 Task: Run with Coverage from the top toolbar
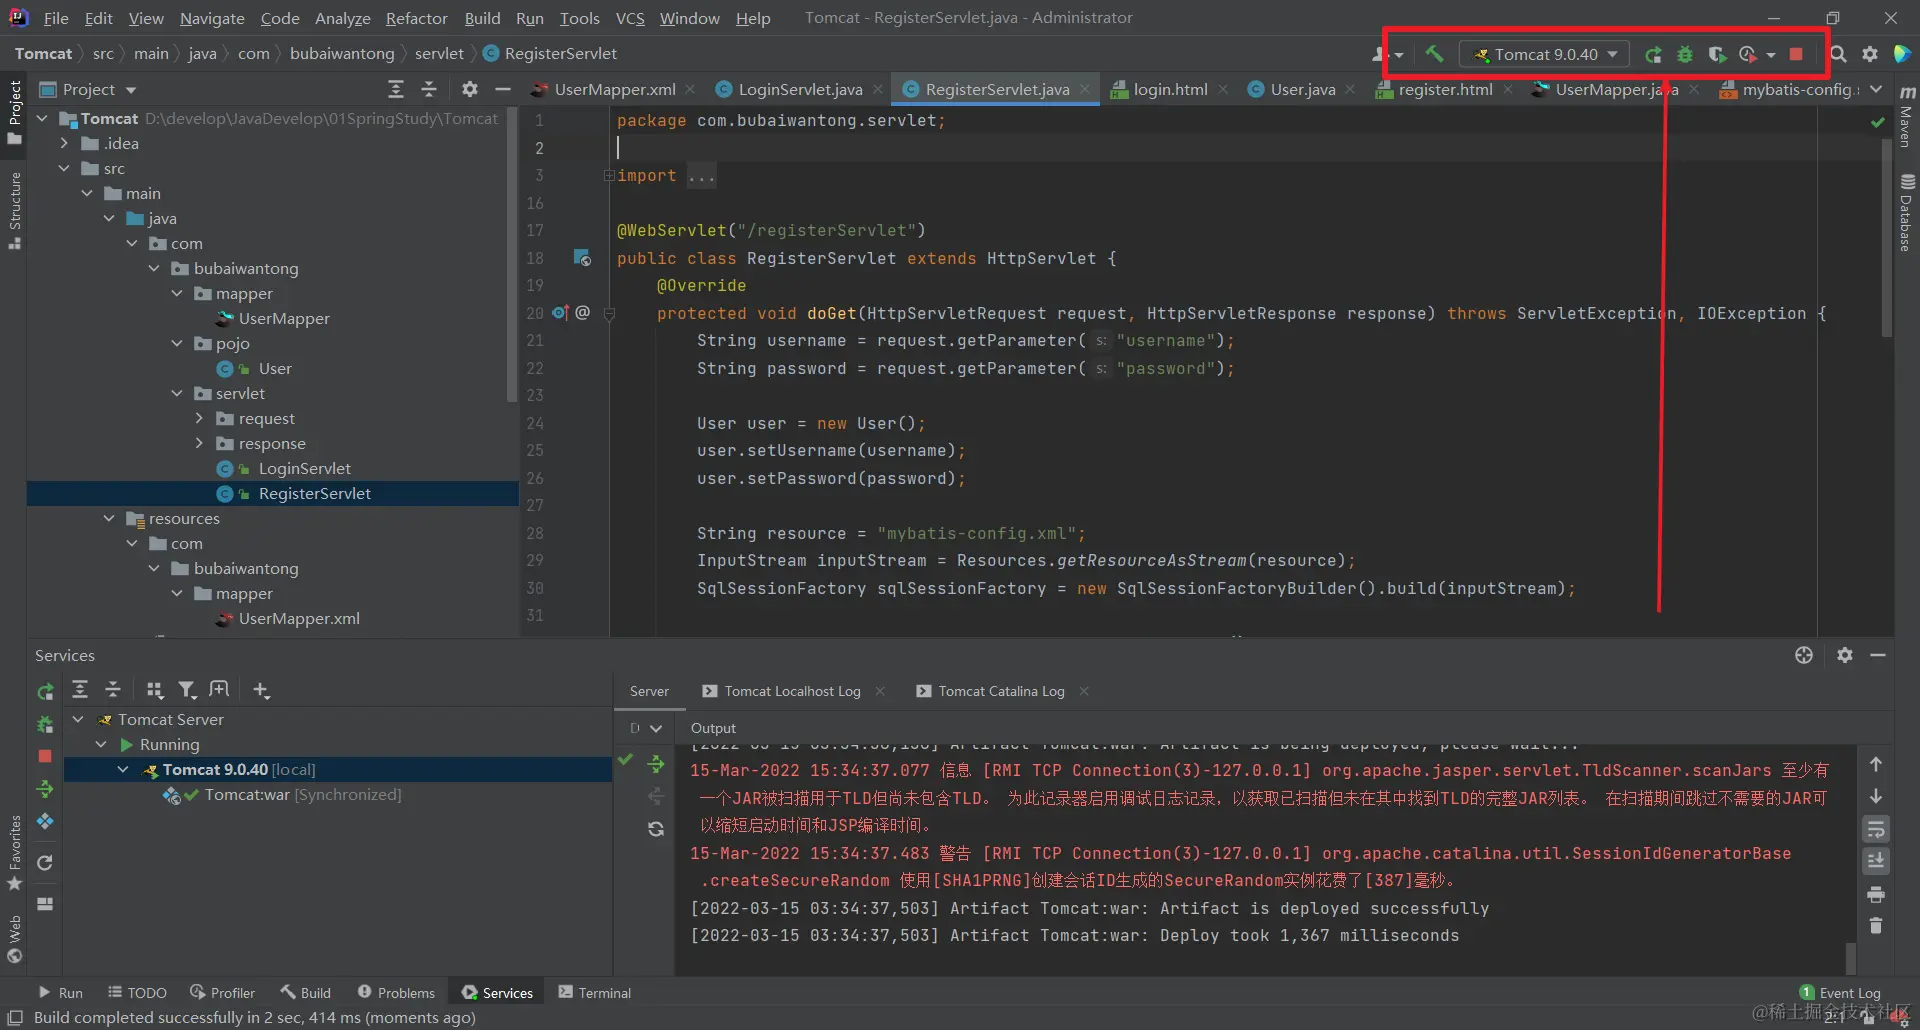[x=1717, y=55]
